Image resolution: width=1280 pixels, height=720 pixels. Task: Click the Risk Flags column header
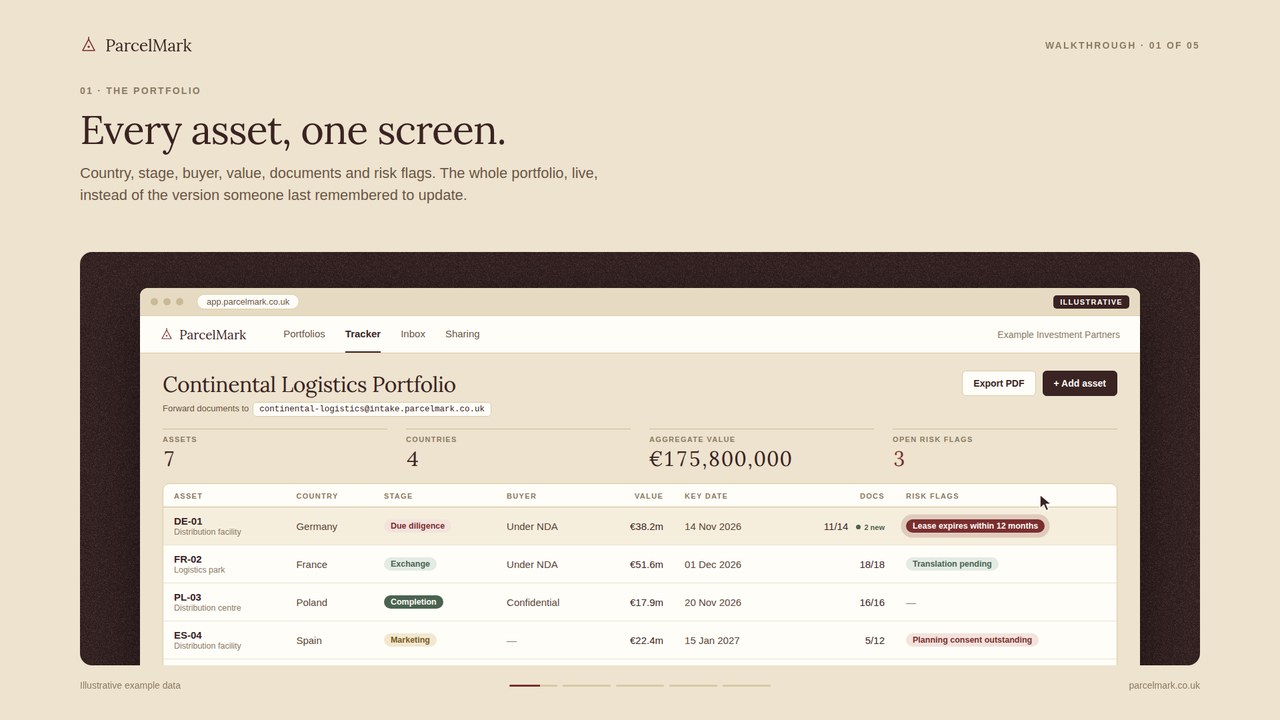tap(932, 496)
